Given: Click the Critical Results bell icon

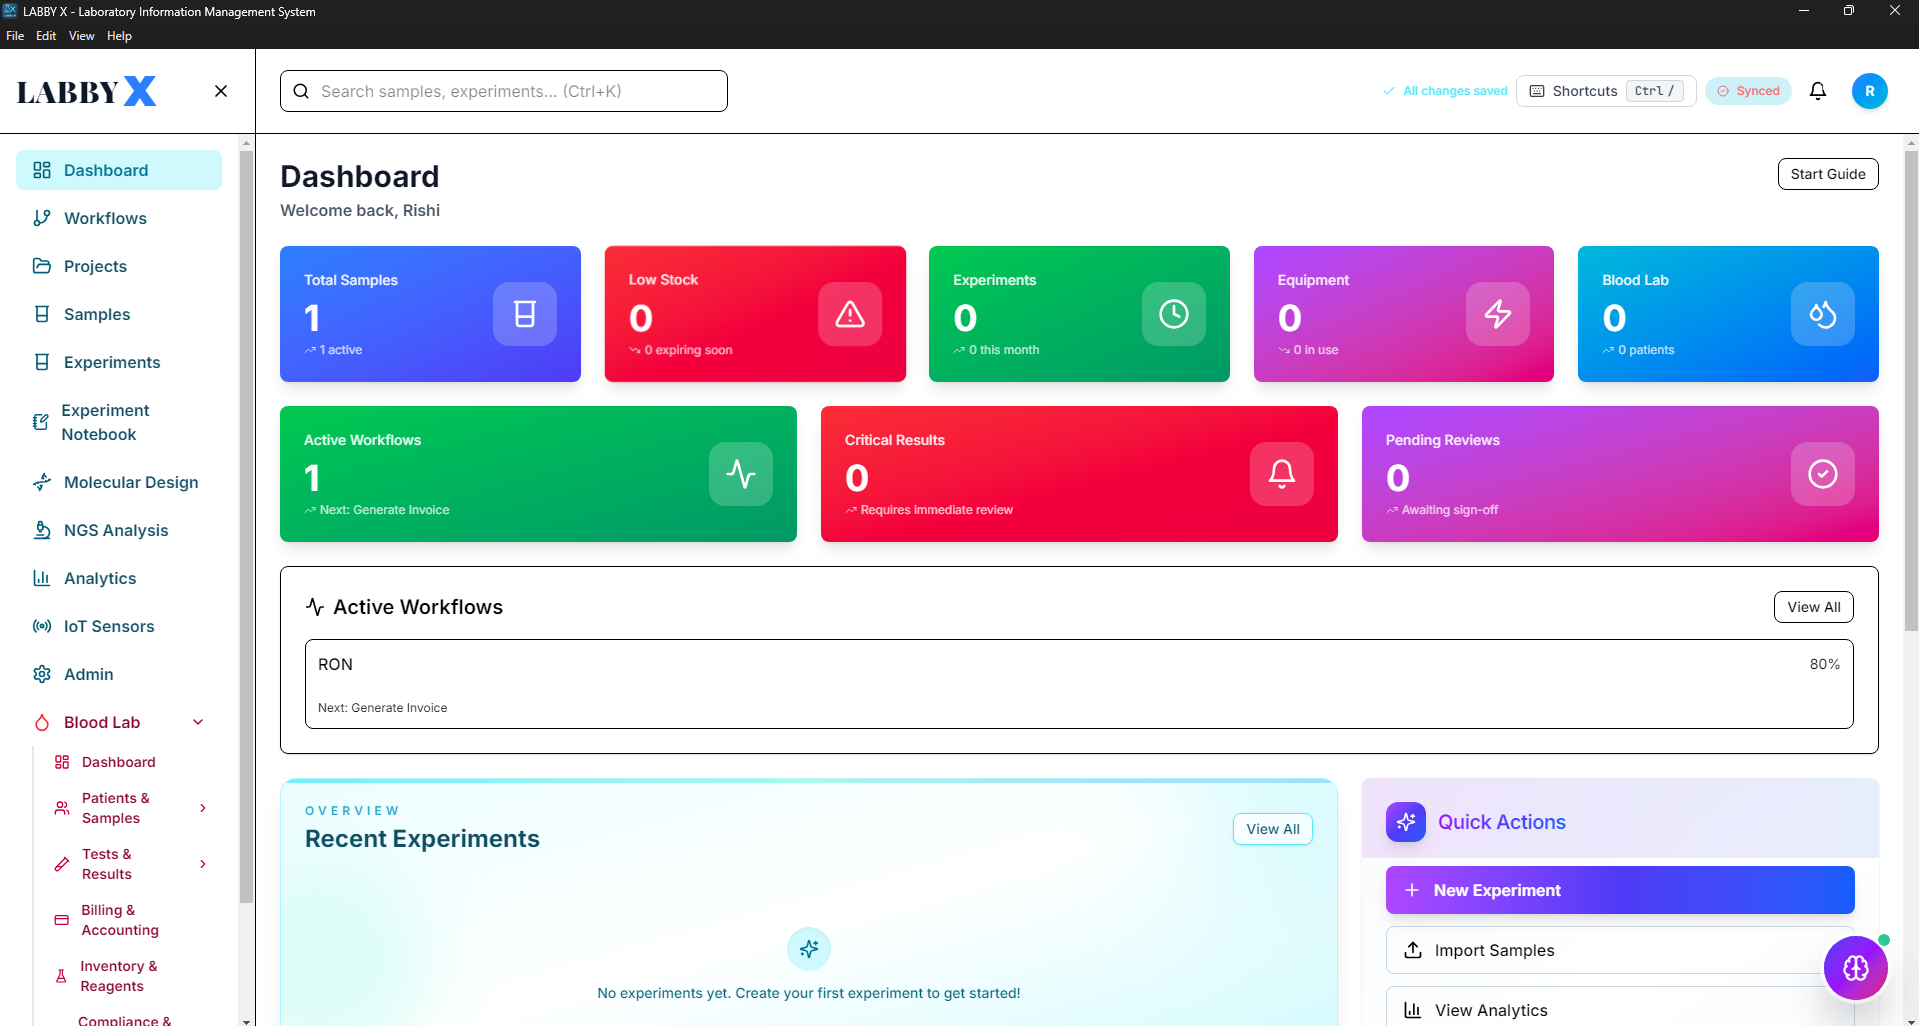Looking at the screenshot, I should 1281,474.
